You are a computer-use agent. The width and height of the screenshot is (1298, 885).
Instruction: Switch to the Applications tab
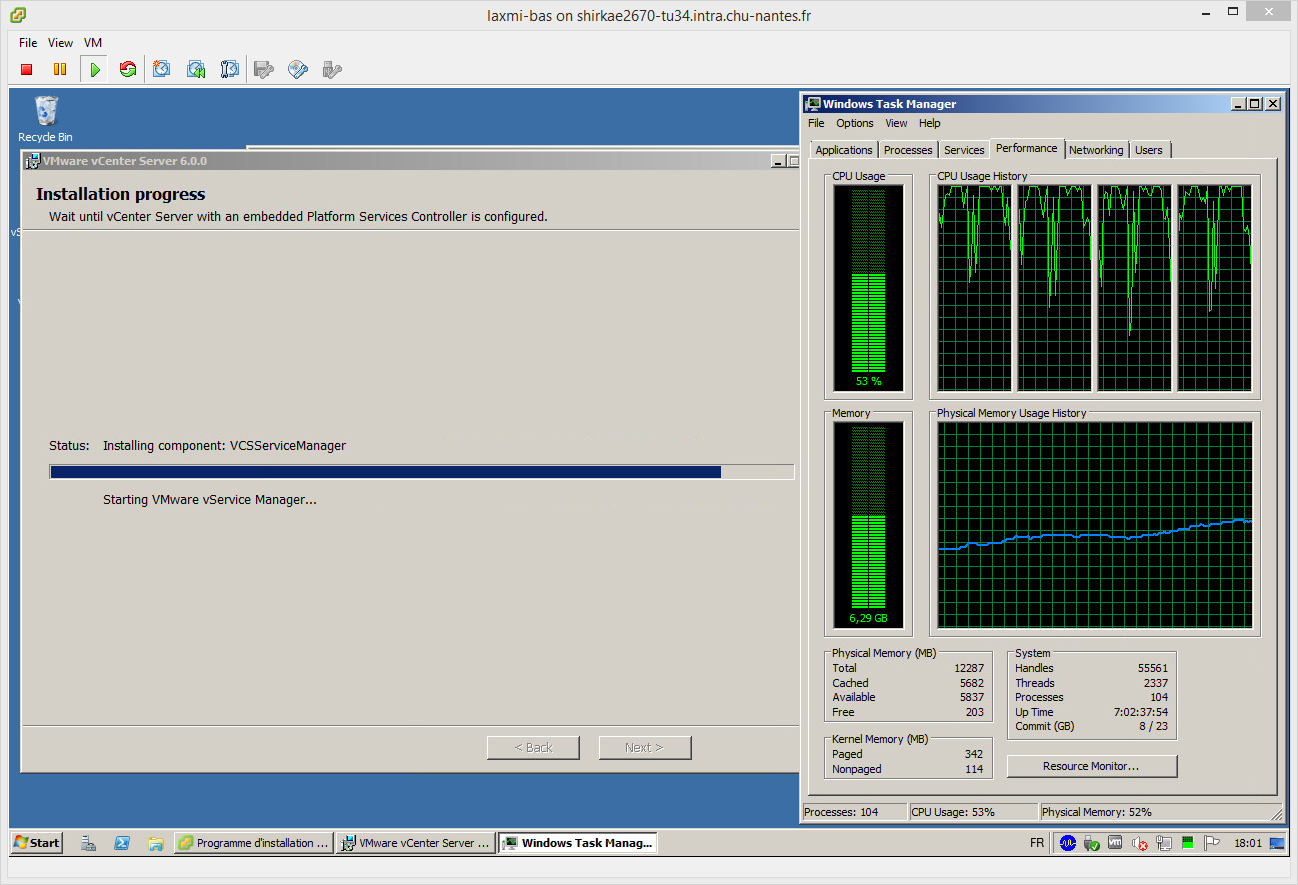(844, 150)
